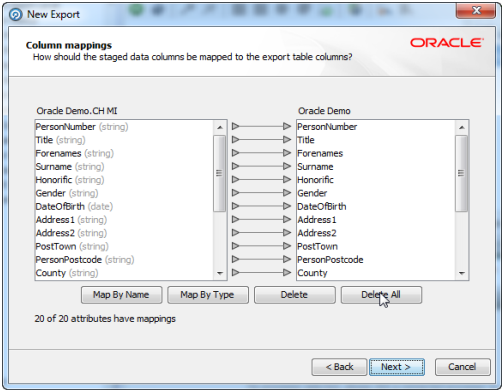Cancel the New Export wizard

click(462, 367)
